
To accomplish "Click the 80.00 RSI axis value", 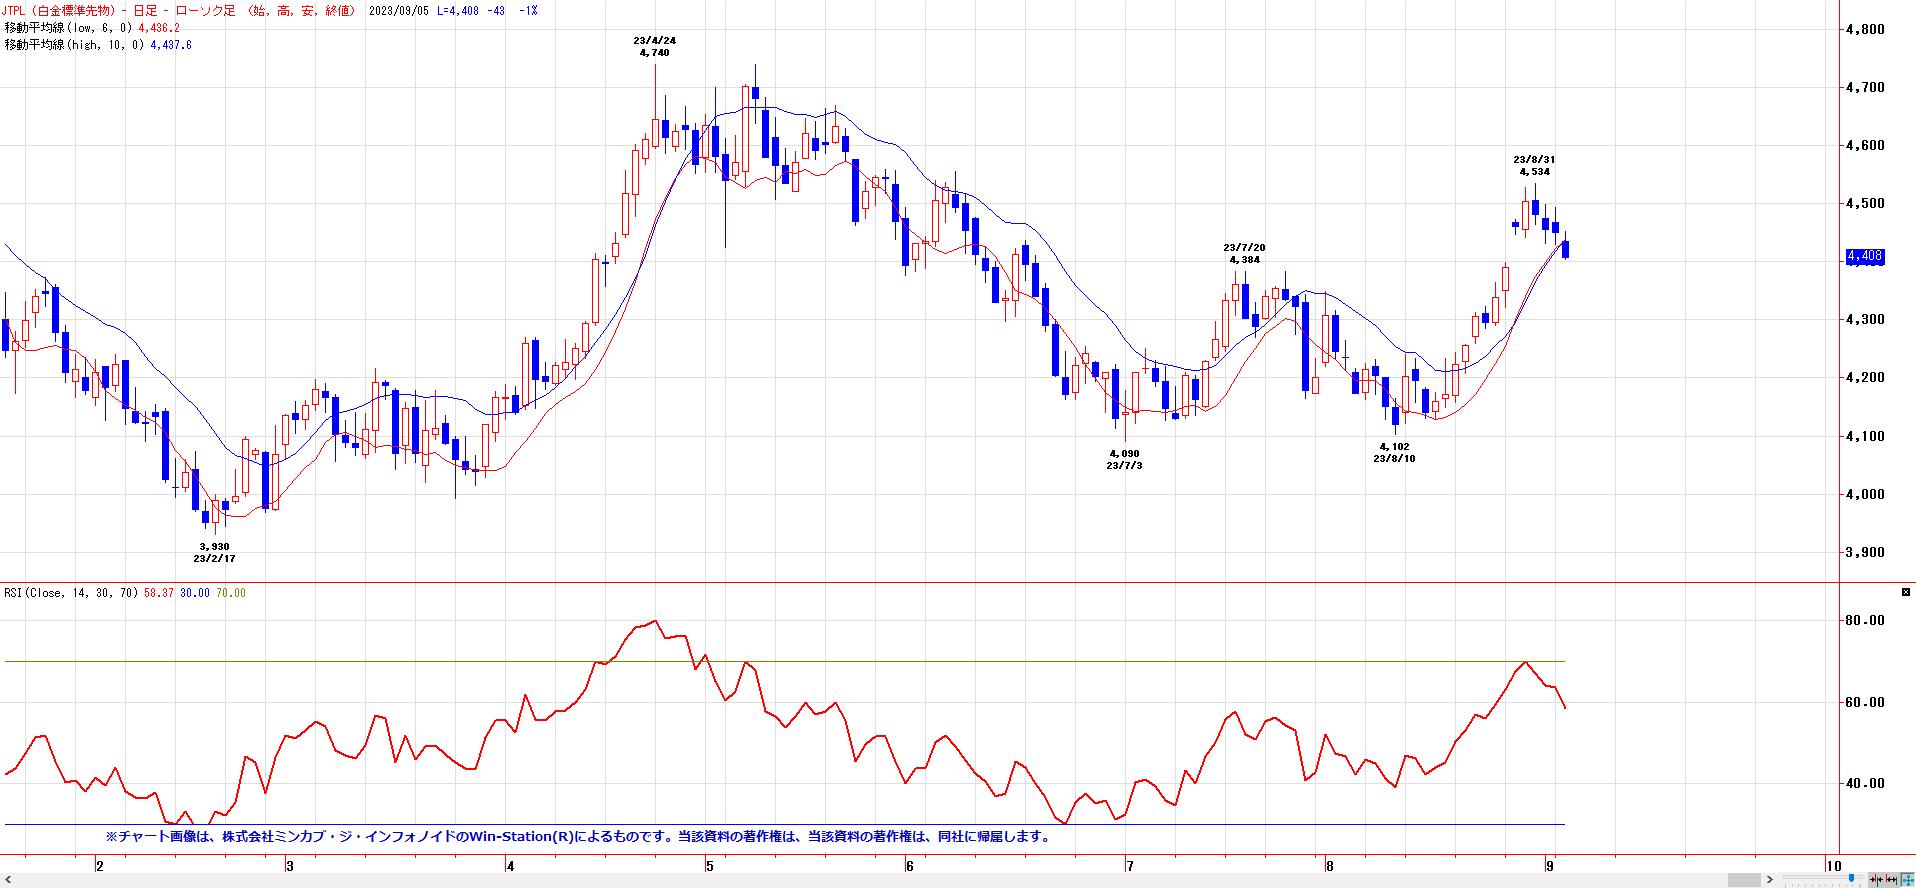I will pos(1866,620).
